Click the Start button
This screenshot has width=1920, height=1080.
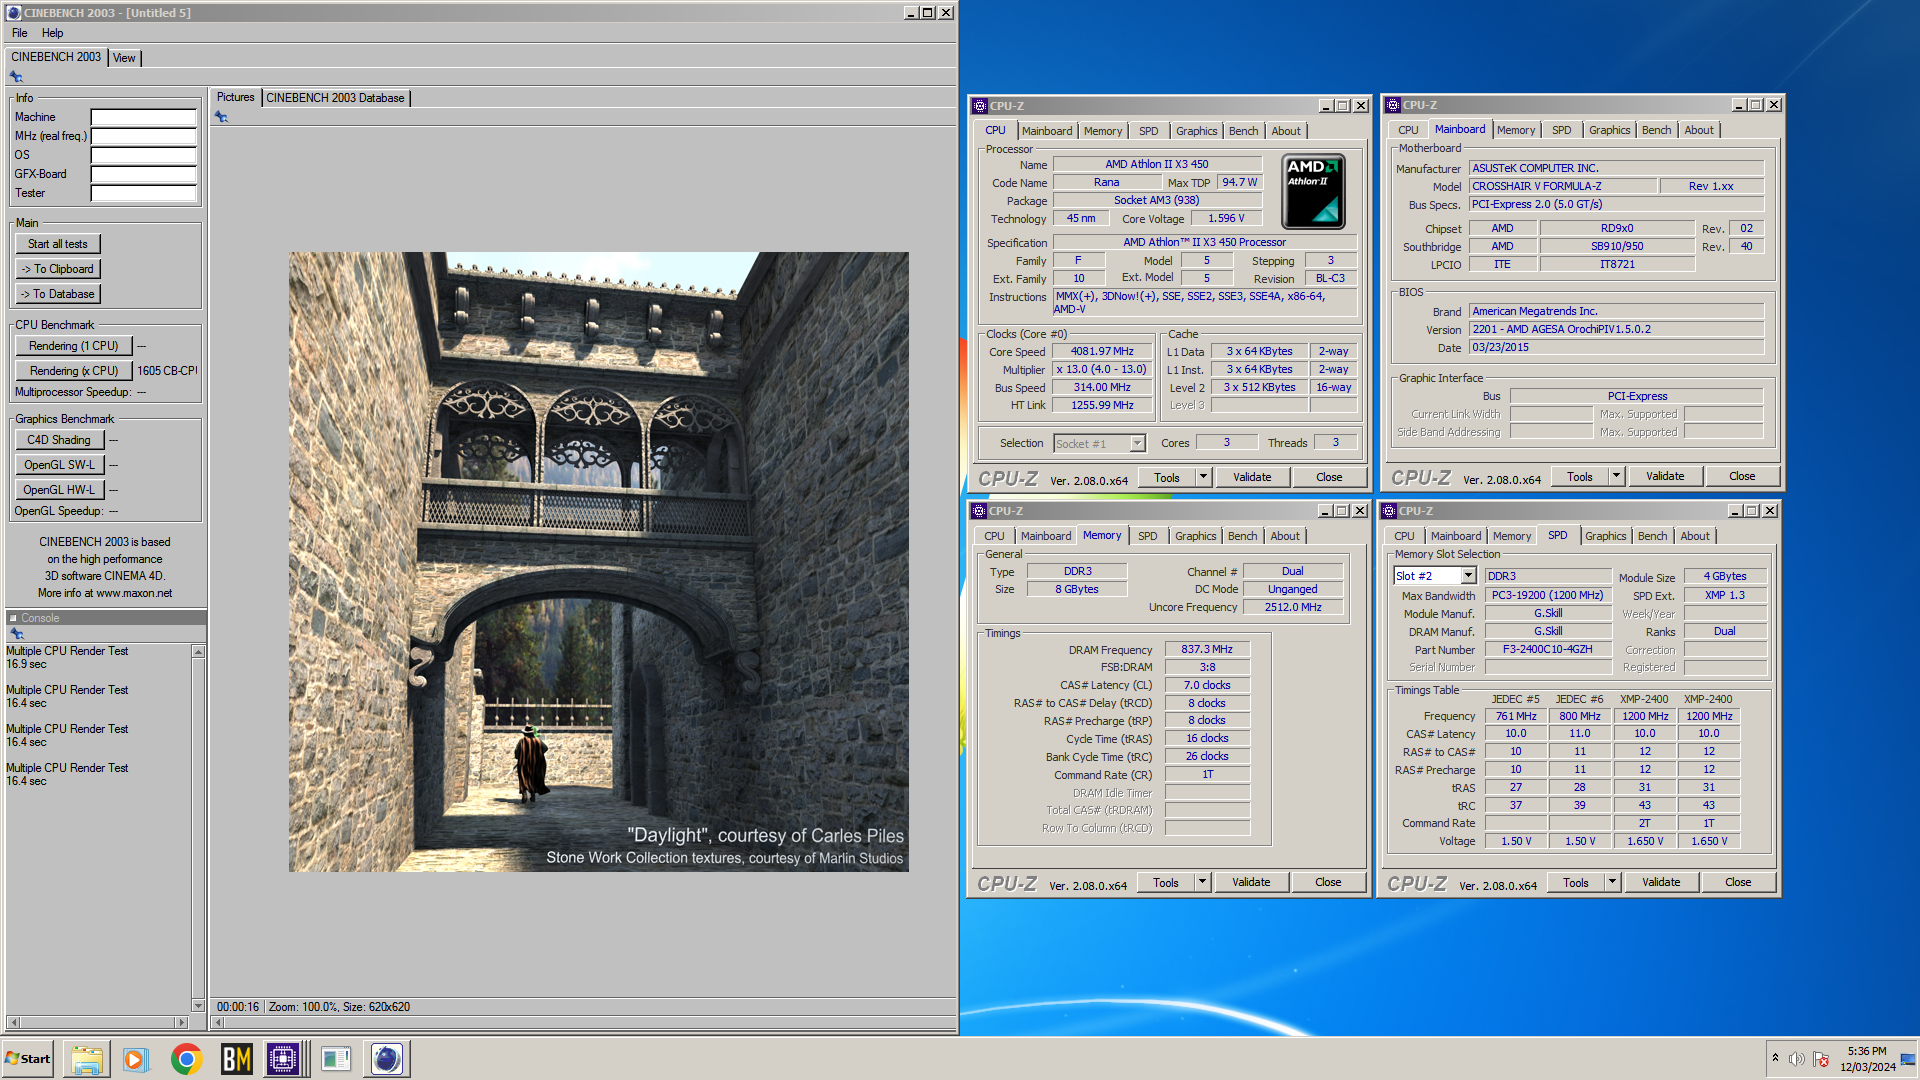(28, 1059)
